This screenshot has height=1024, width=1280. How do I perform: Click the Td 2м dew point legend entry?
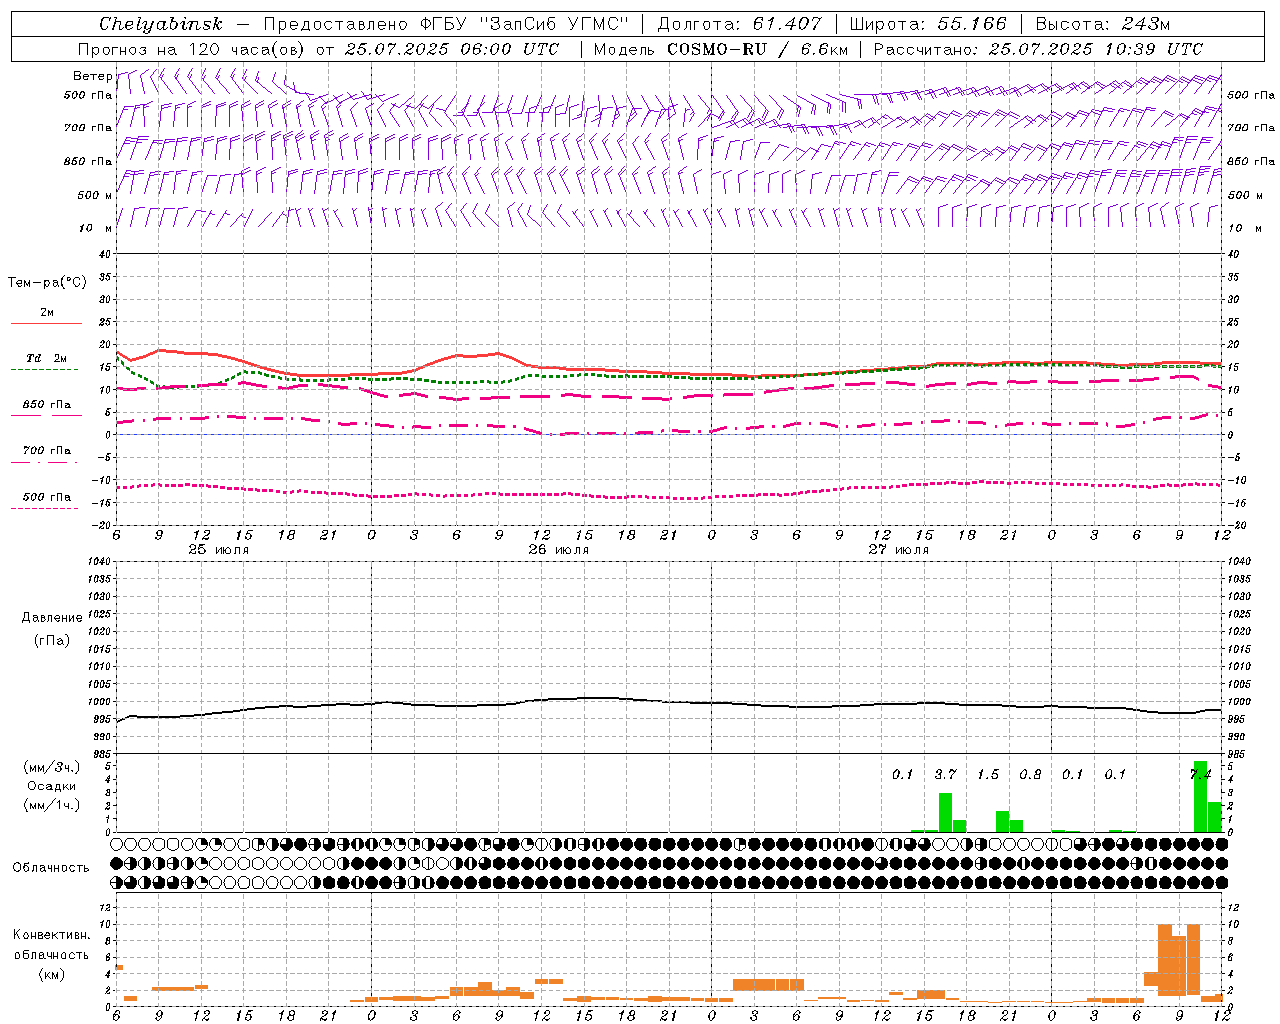coord(47,358)
